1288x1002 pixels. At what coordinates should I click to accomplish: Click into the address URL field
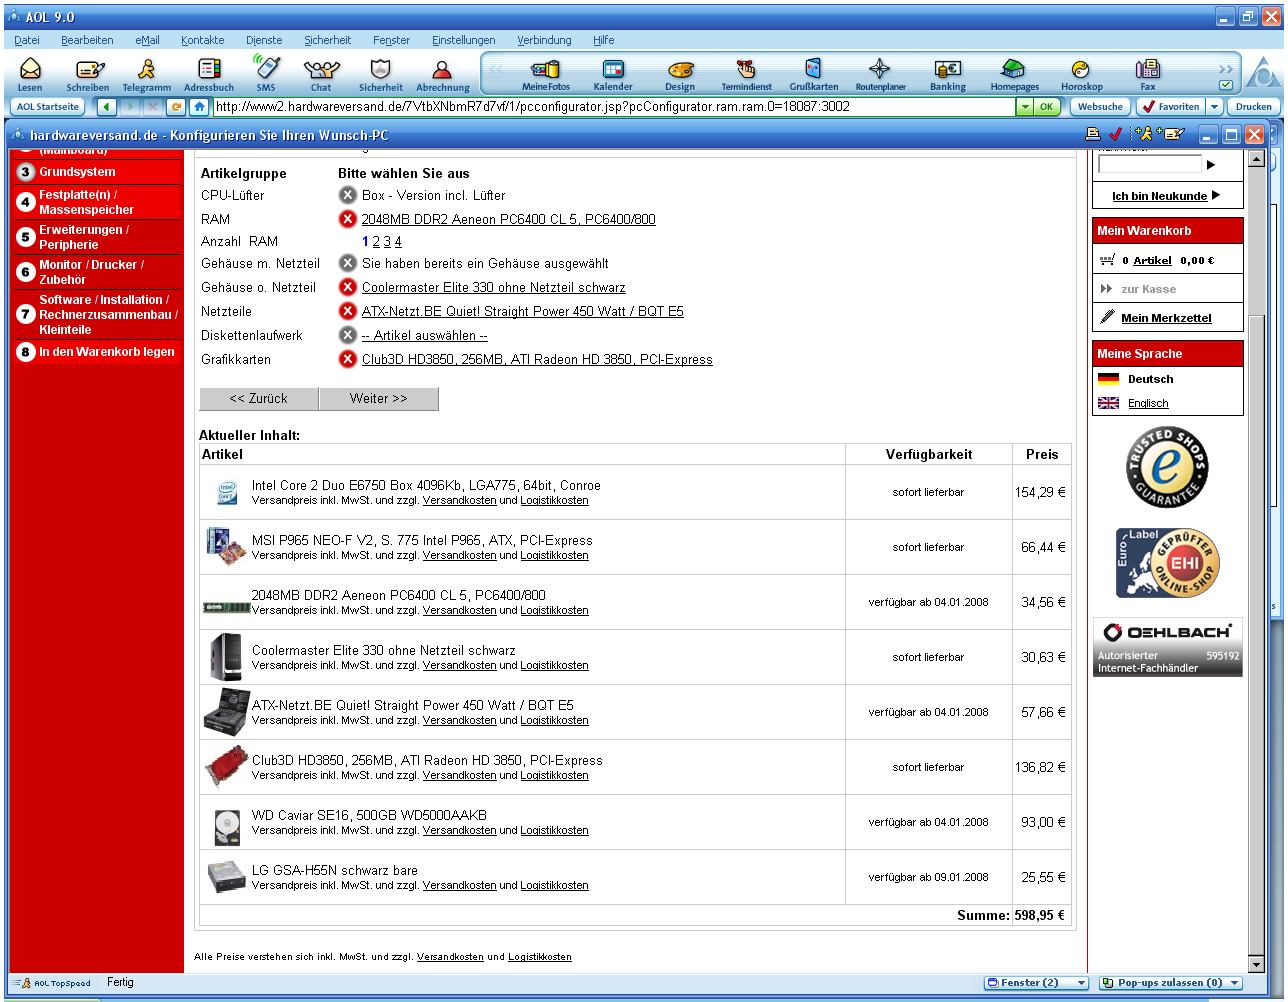point(614,106)
